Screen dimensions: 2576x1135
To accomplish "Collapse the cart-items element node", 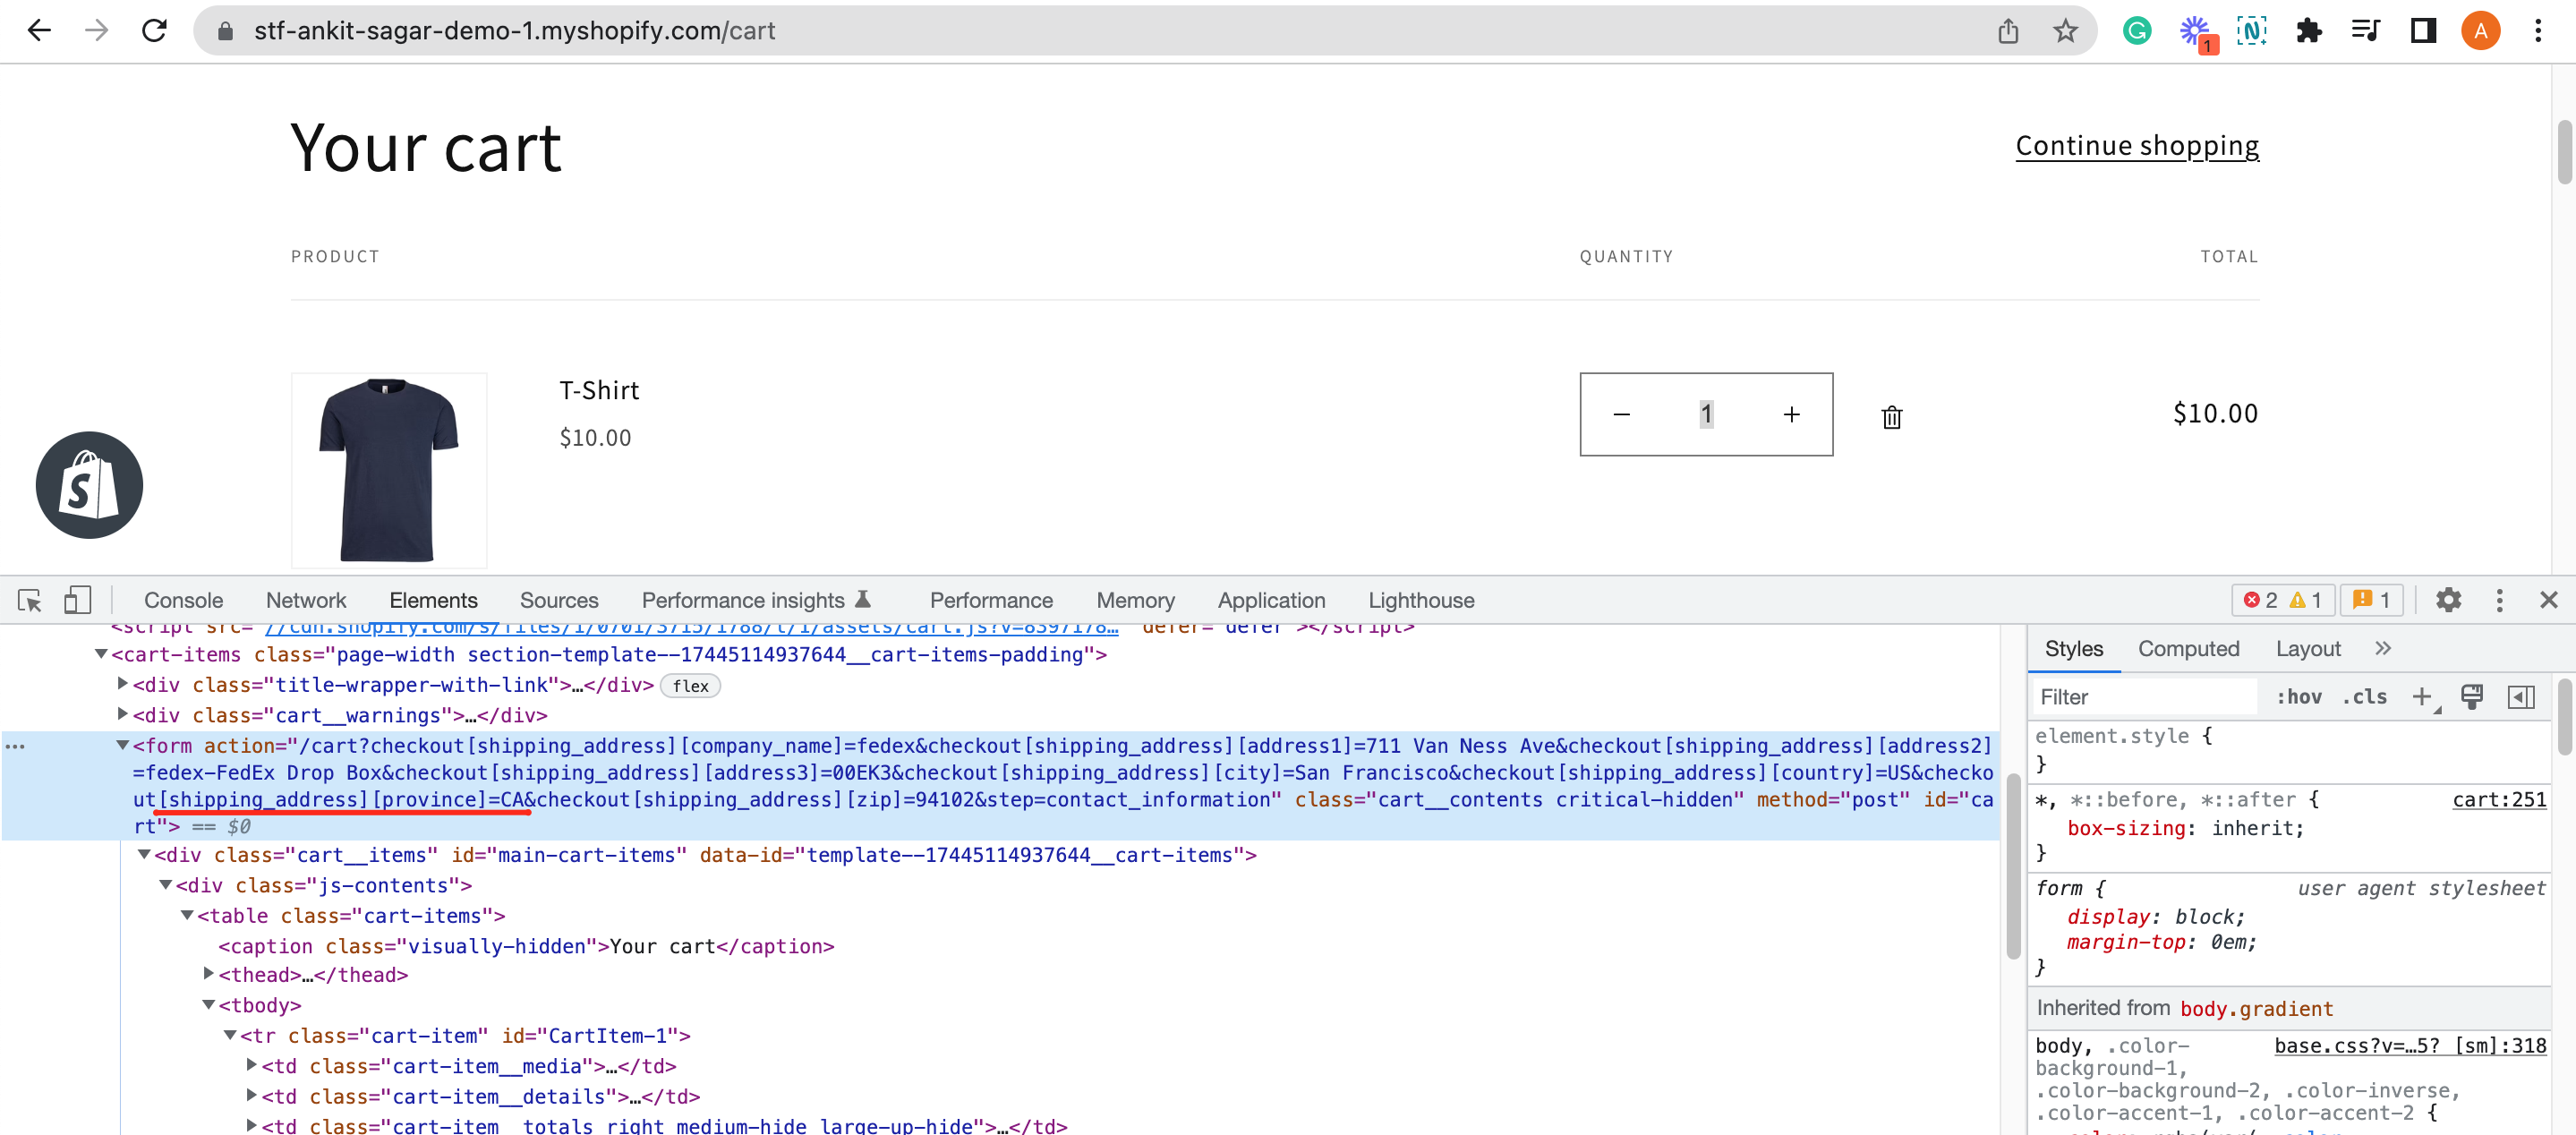I will coord(101,654).
